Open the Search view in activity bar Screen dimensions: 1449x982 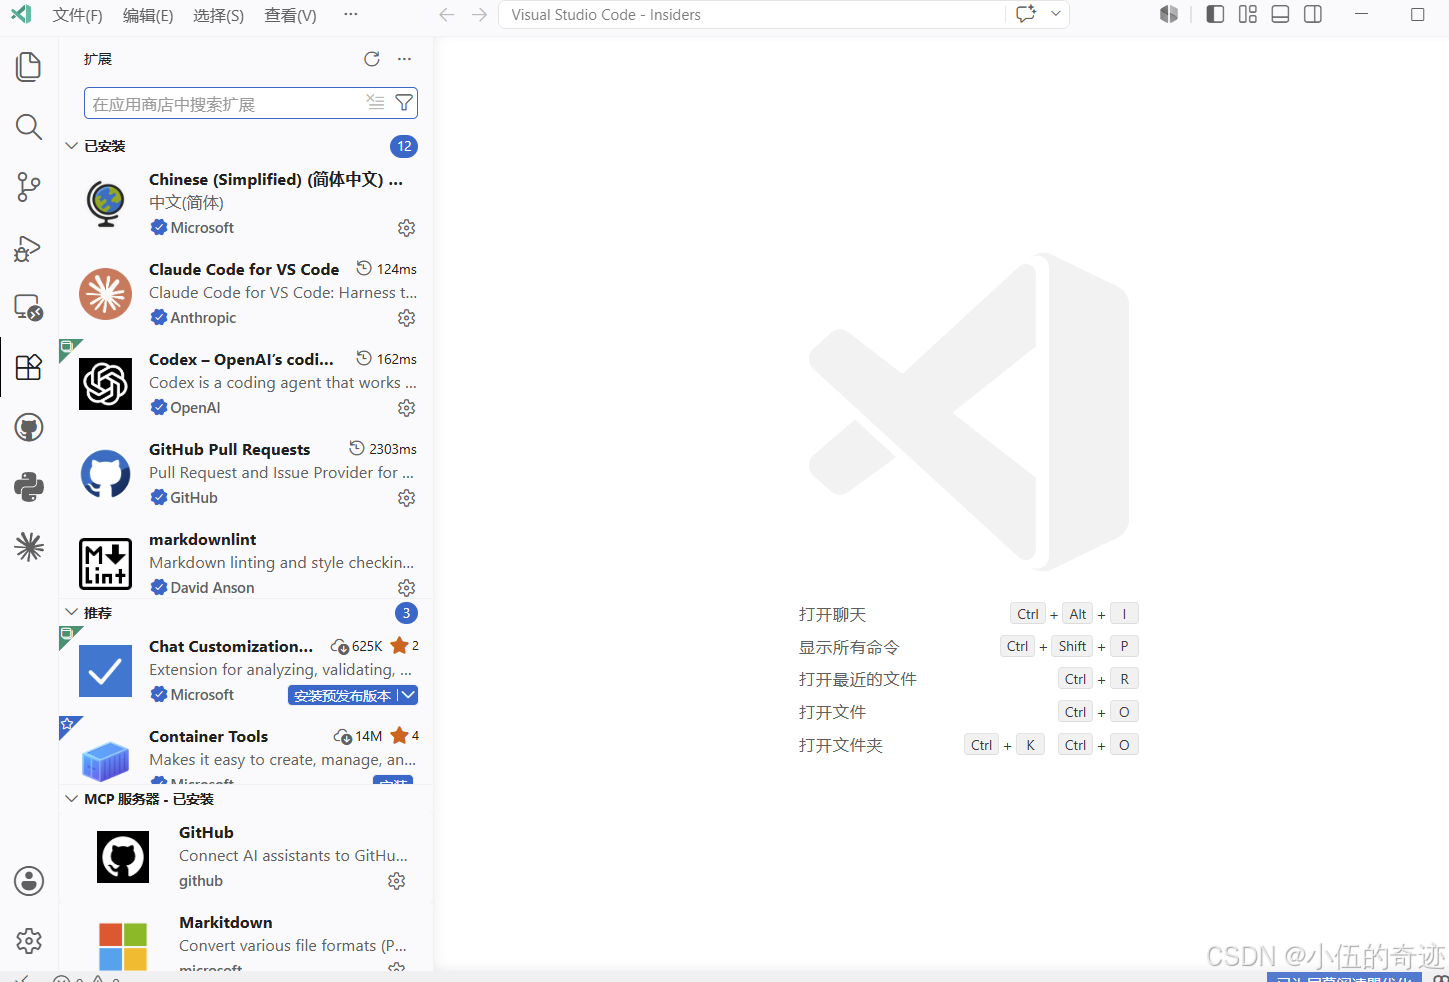click(29, 127)
